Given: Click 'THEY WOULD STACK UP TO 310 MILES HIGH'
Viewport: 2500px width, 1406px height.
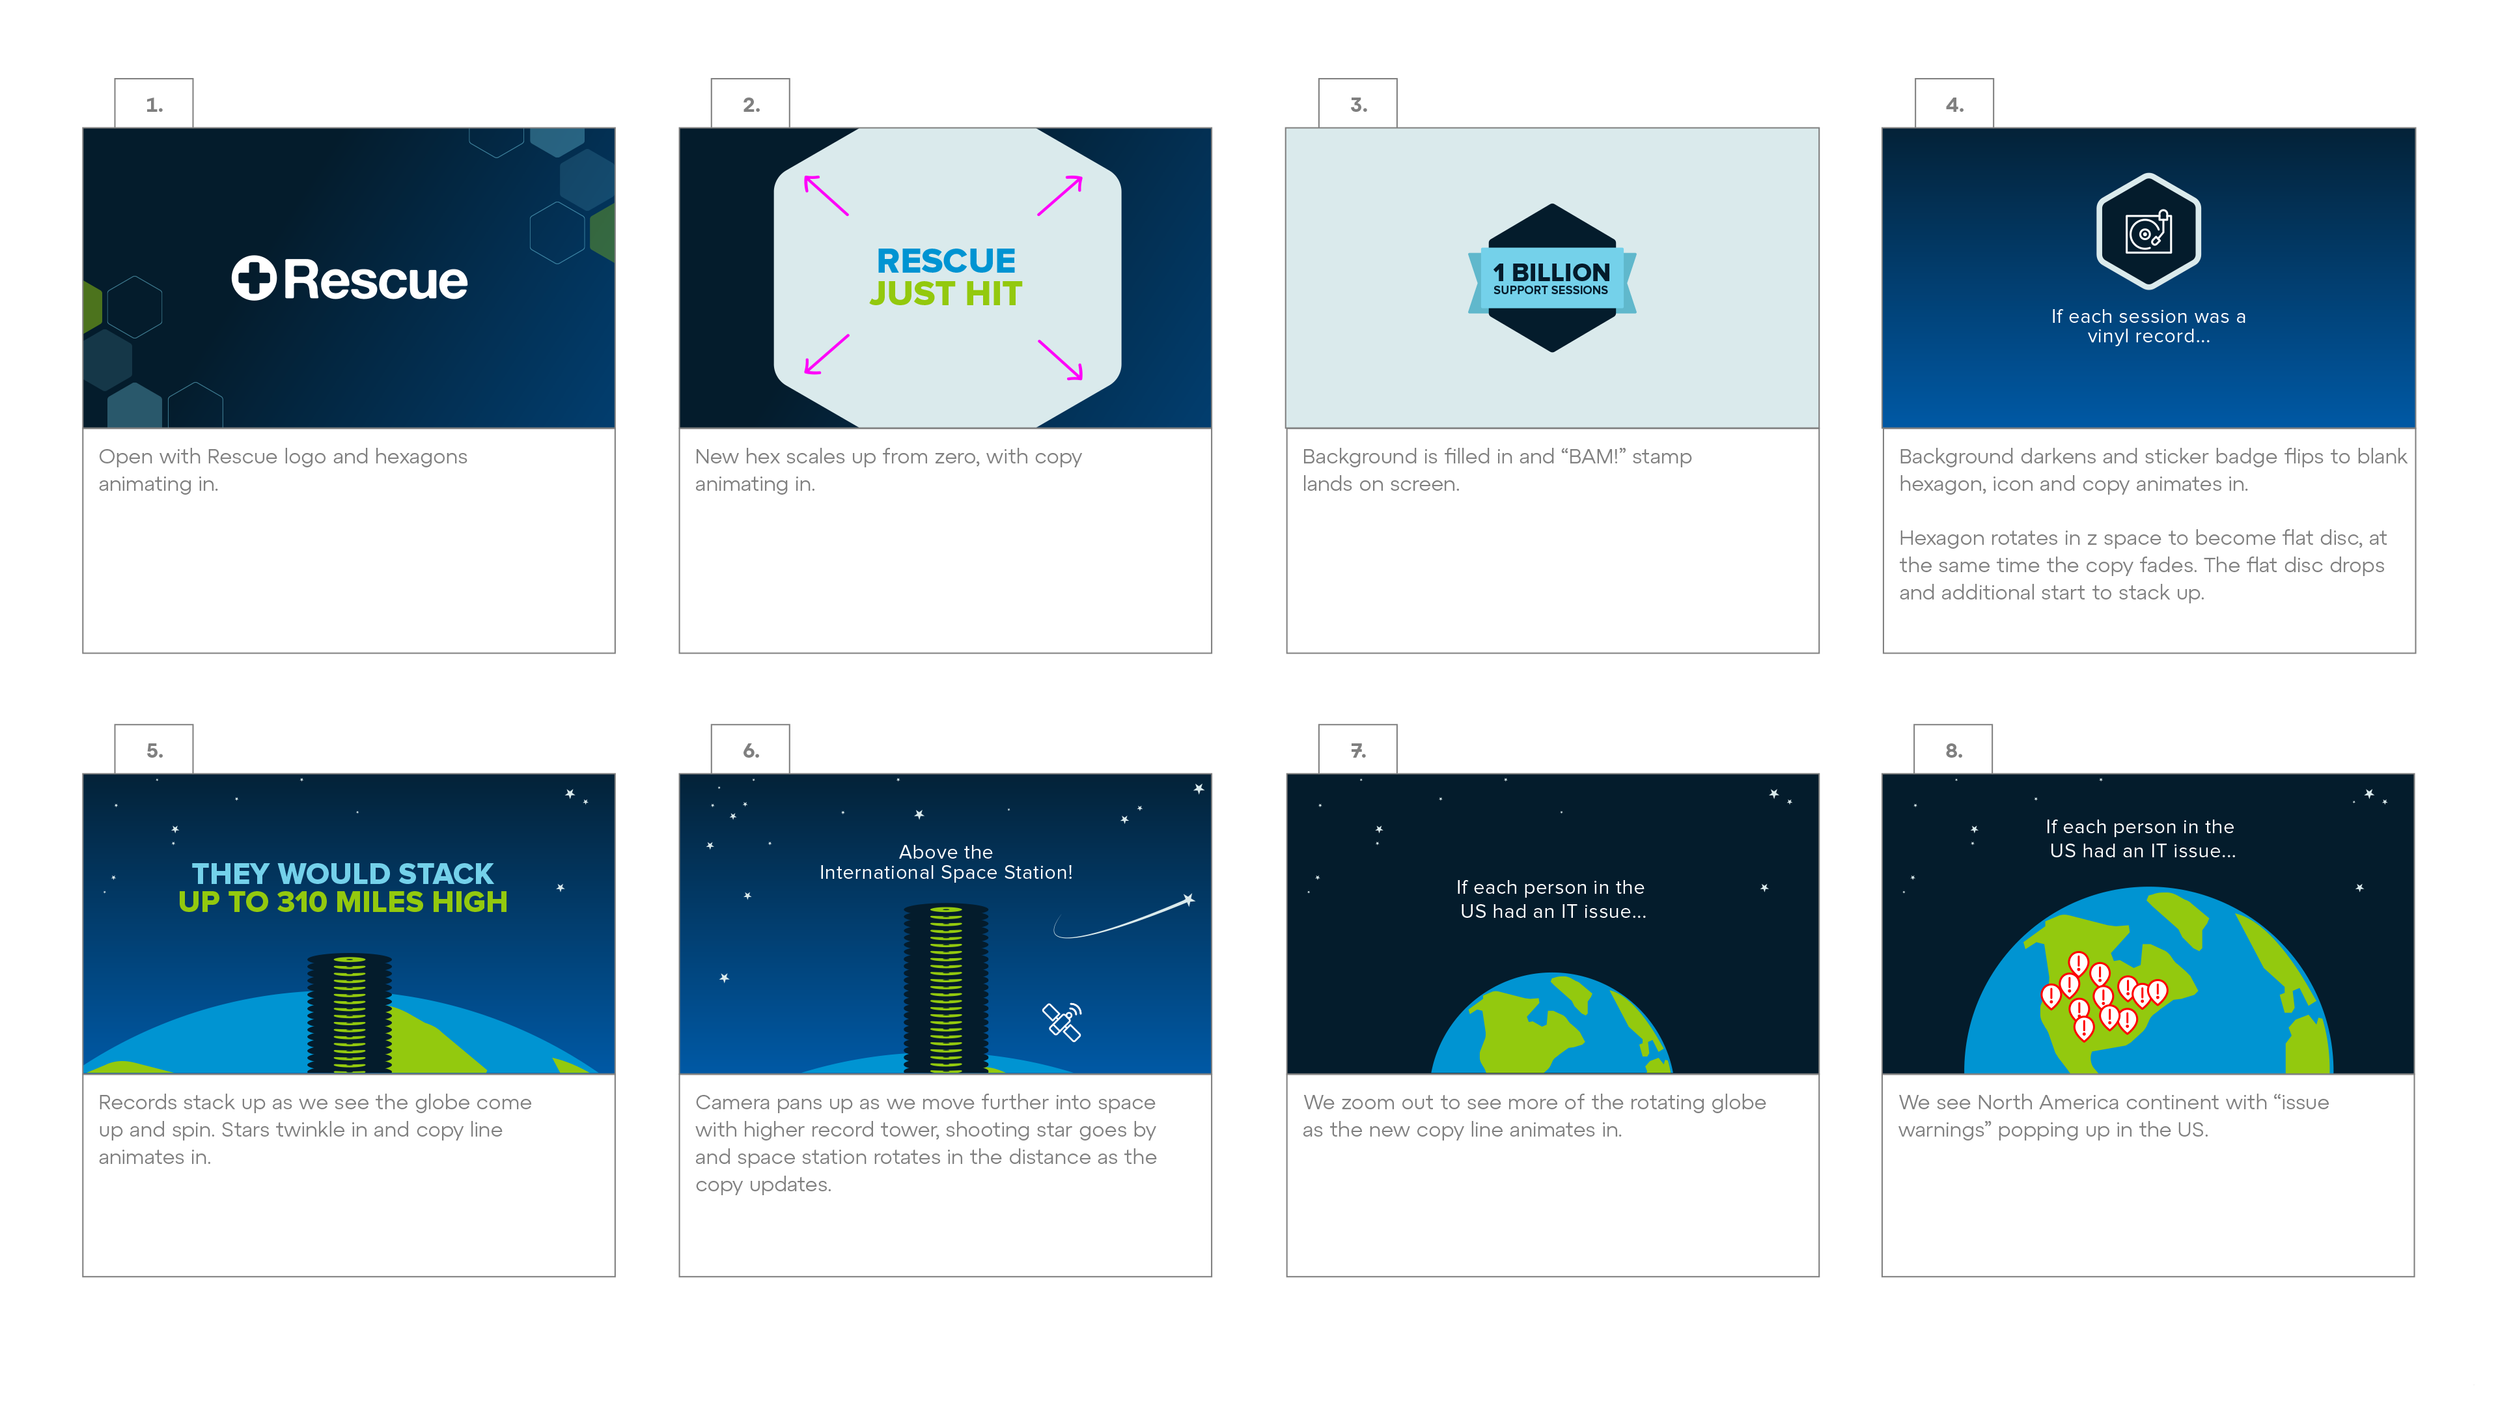Looking at the screenshot, I should [343, 887].
